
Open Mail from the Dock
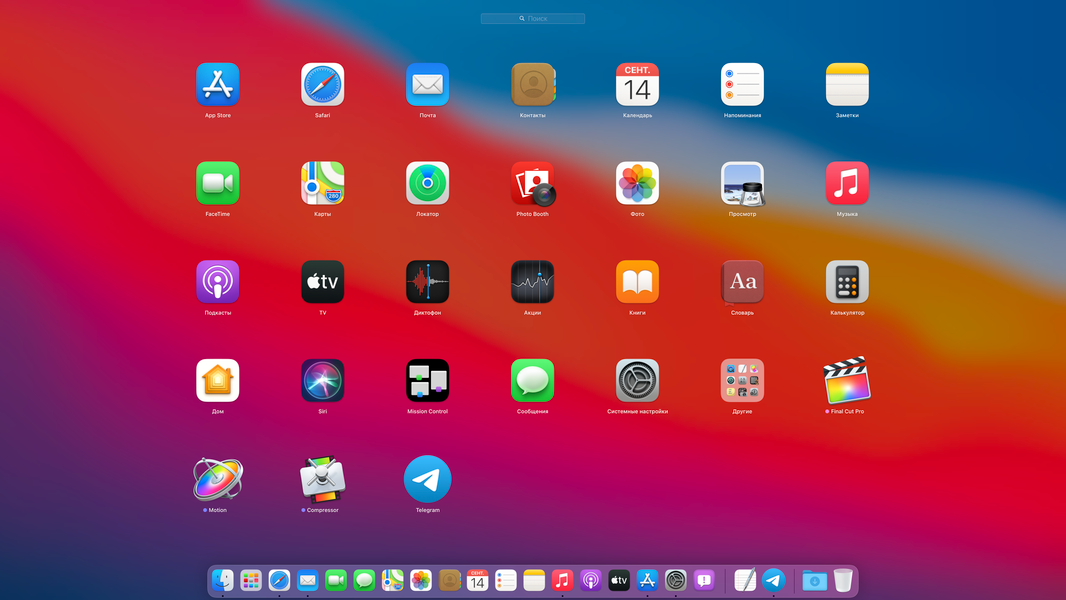click(x=307, y=580)
